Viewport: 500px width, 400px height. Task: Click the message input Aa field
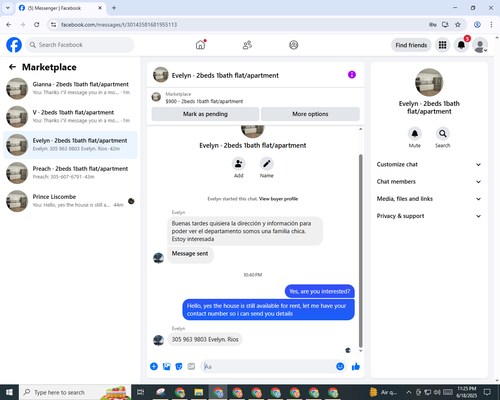[268, 366]
